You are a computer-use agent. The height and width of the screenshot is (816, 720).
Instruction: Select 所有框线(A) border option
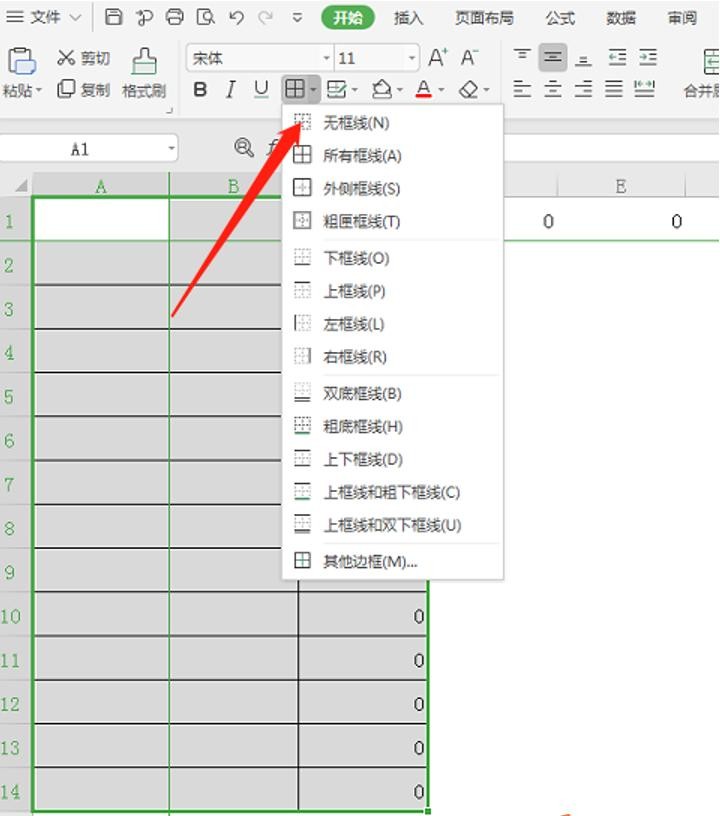[361, 156]
